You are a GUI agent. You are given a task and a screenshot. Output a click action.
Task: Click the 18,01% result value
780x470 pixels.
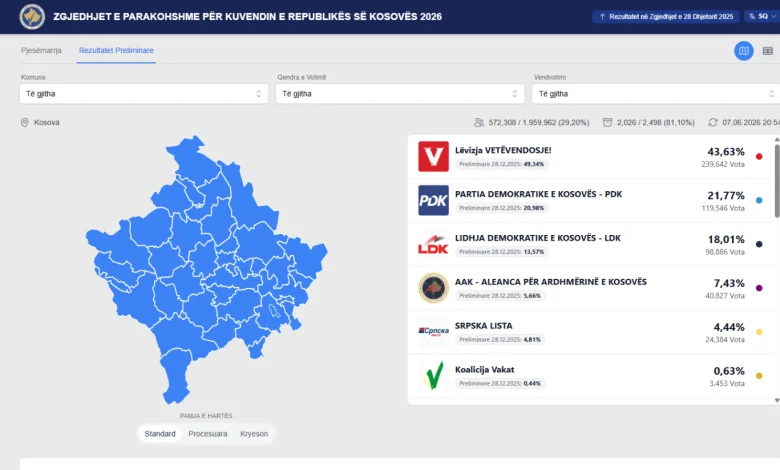(x=726, y=239)
